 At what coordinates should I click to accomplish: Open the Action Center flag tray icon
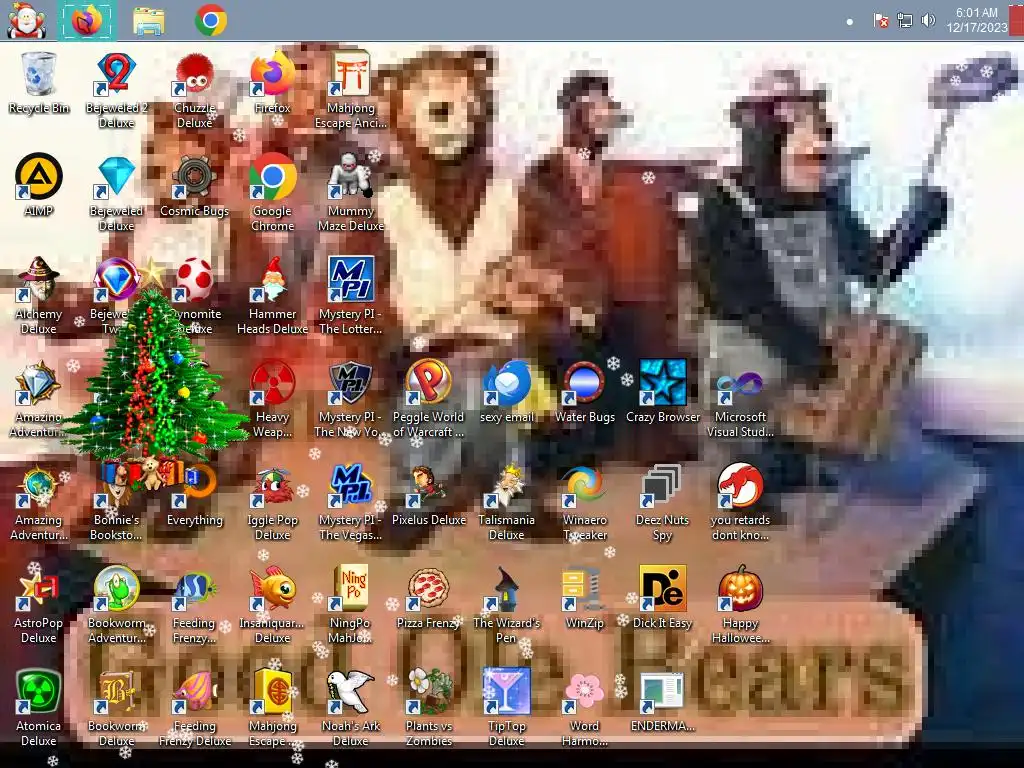point(881,20)
